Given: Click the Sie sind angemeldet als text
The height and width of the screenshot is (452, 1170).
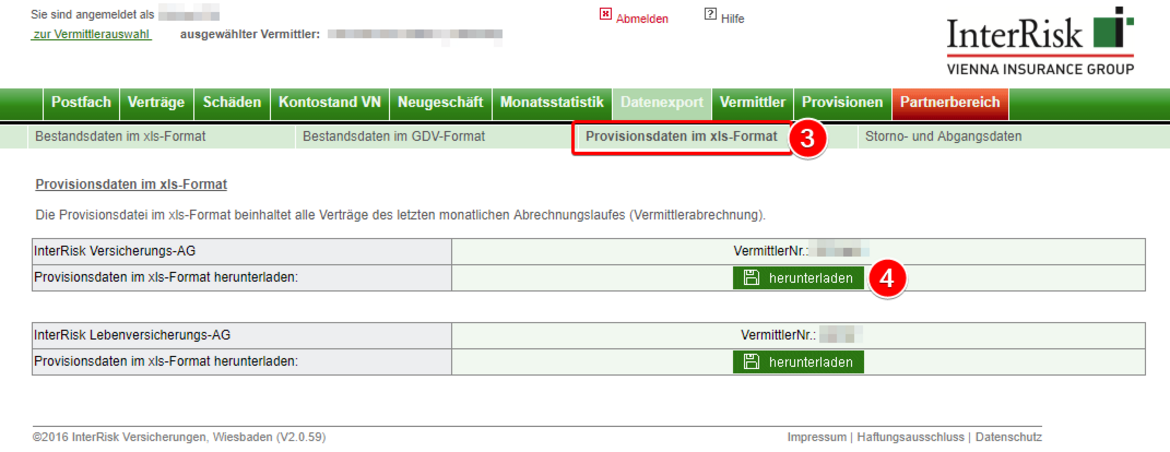Looking at the screenshot, I should pos(93,15).
